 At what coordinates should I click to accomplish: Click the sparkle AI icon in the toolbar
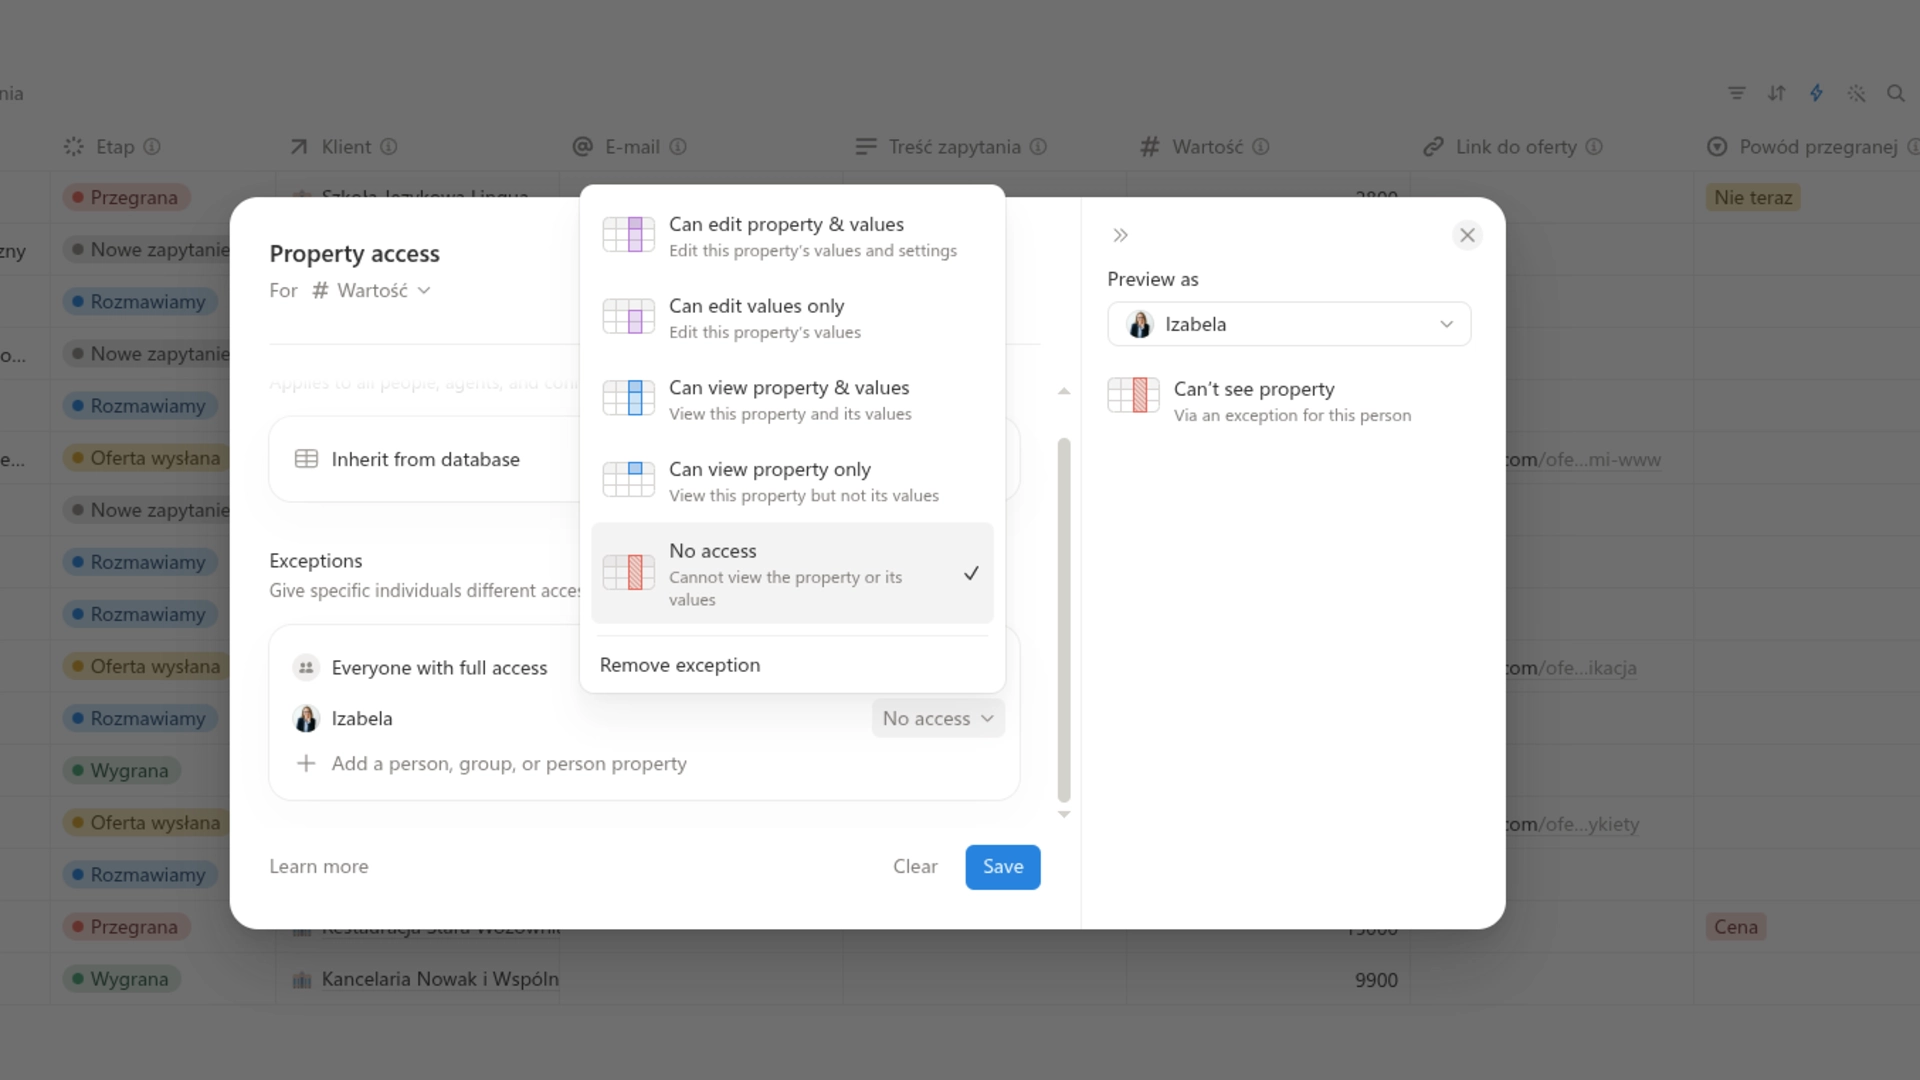[1856, 93]
